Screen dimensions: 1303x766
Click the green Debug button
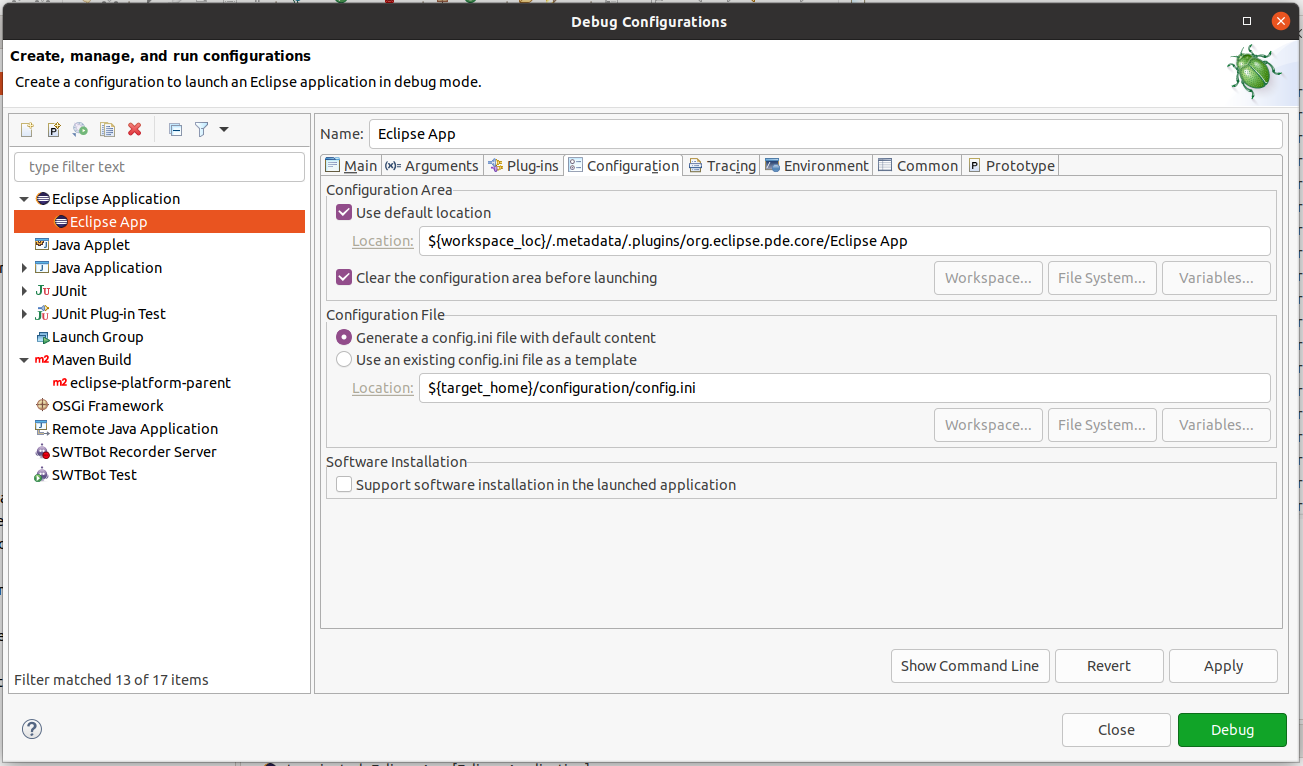coord(1232,730)
